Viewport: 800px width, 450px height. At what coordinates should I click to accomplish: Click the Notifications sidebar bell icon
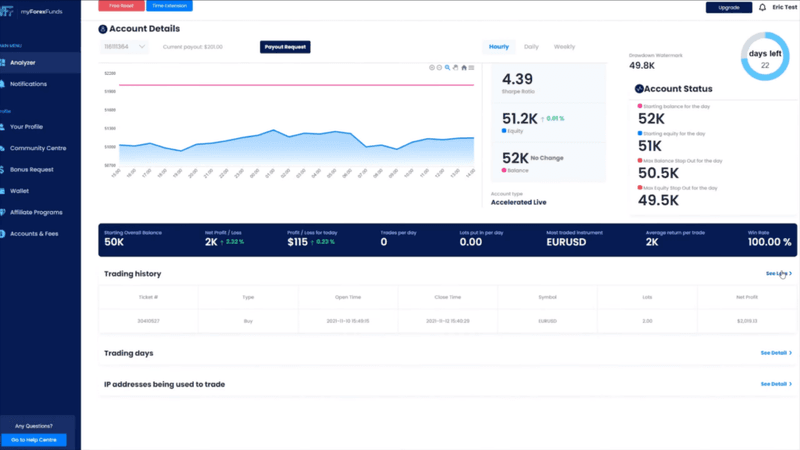pyautogui.click(x=3, y=84)
